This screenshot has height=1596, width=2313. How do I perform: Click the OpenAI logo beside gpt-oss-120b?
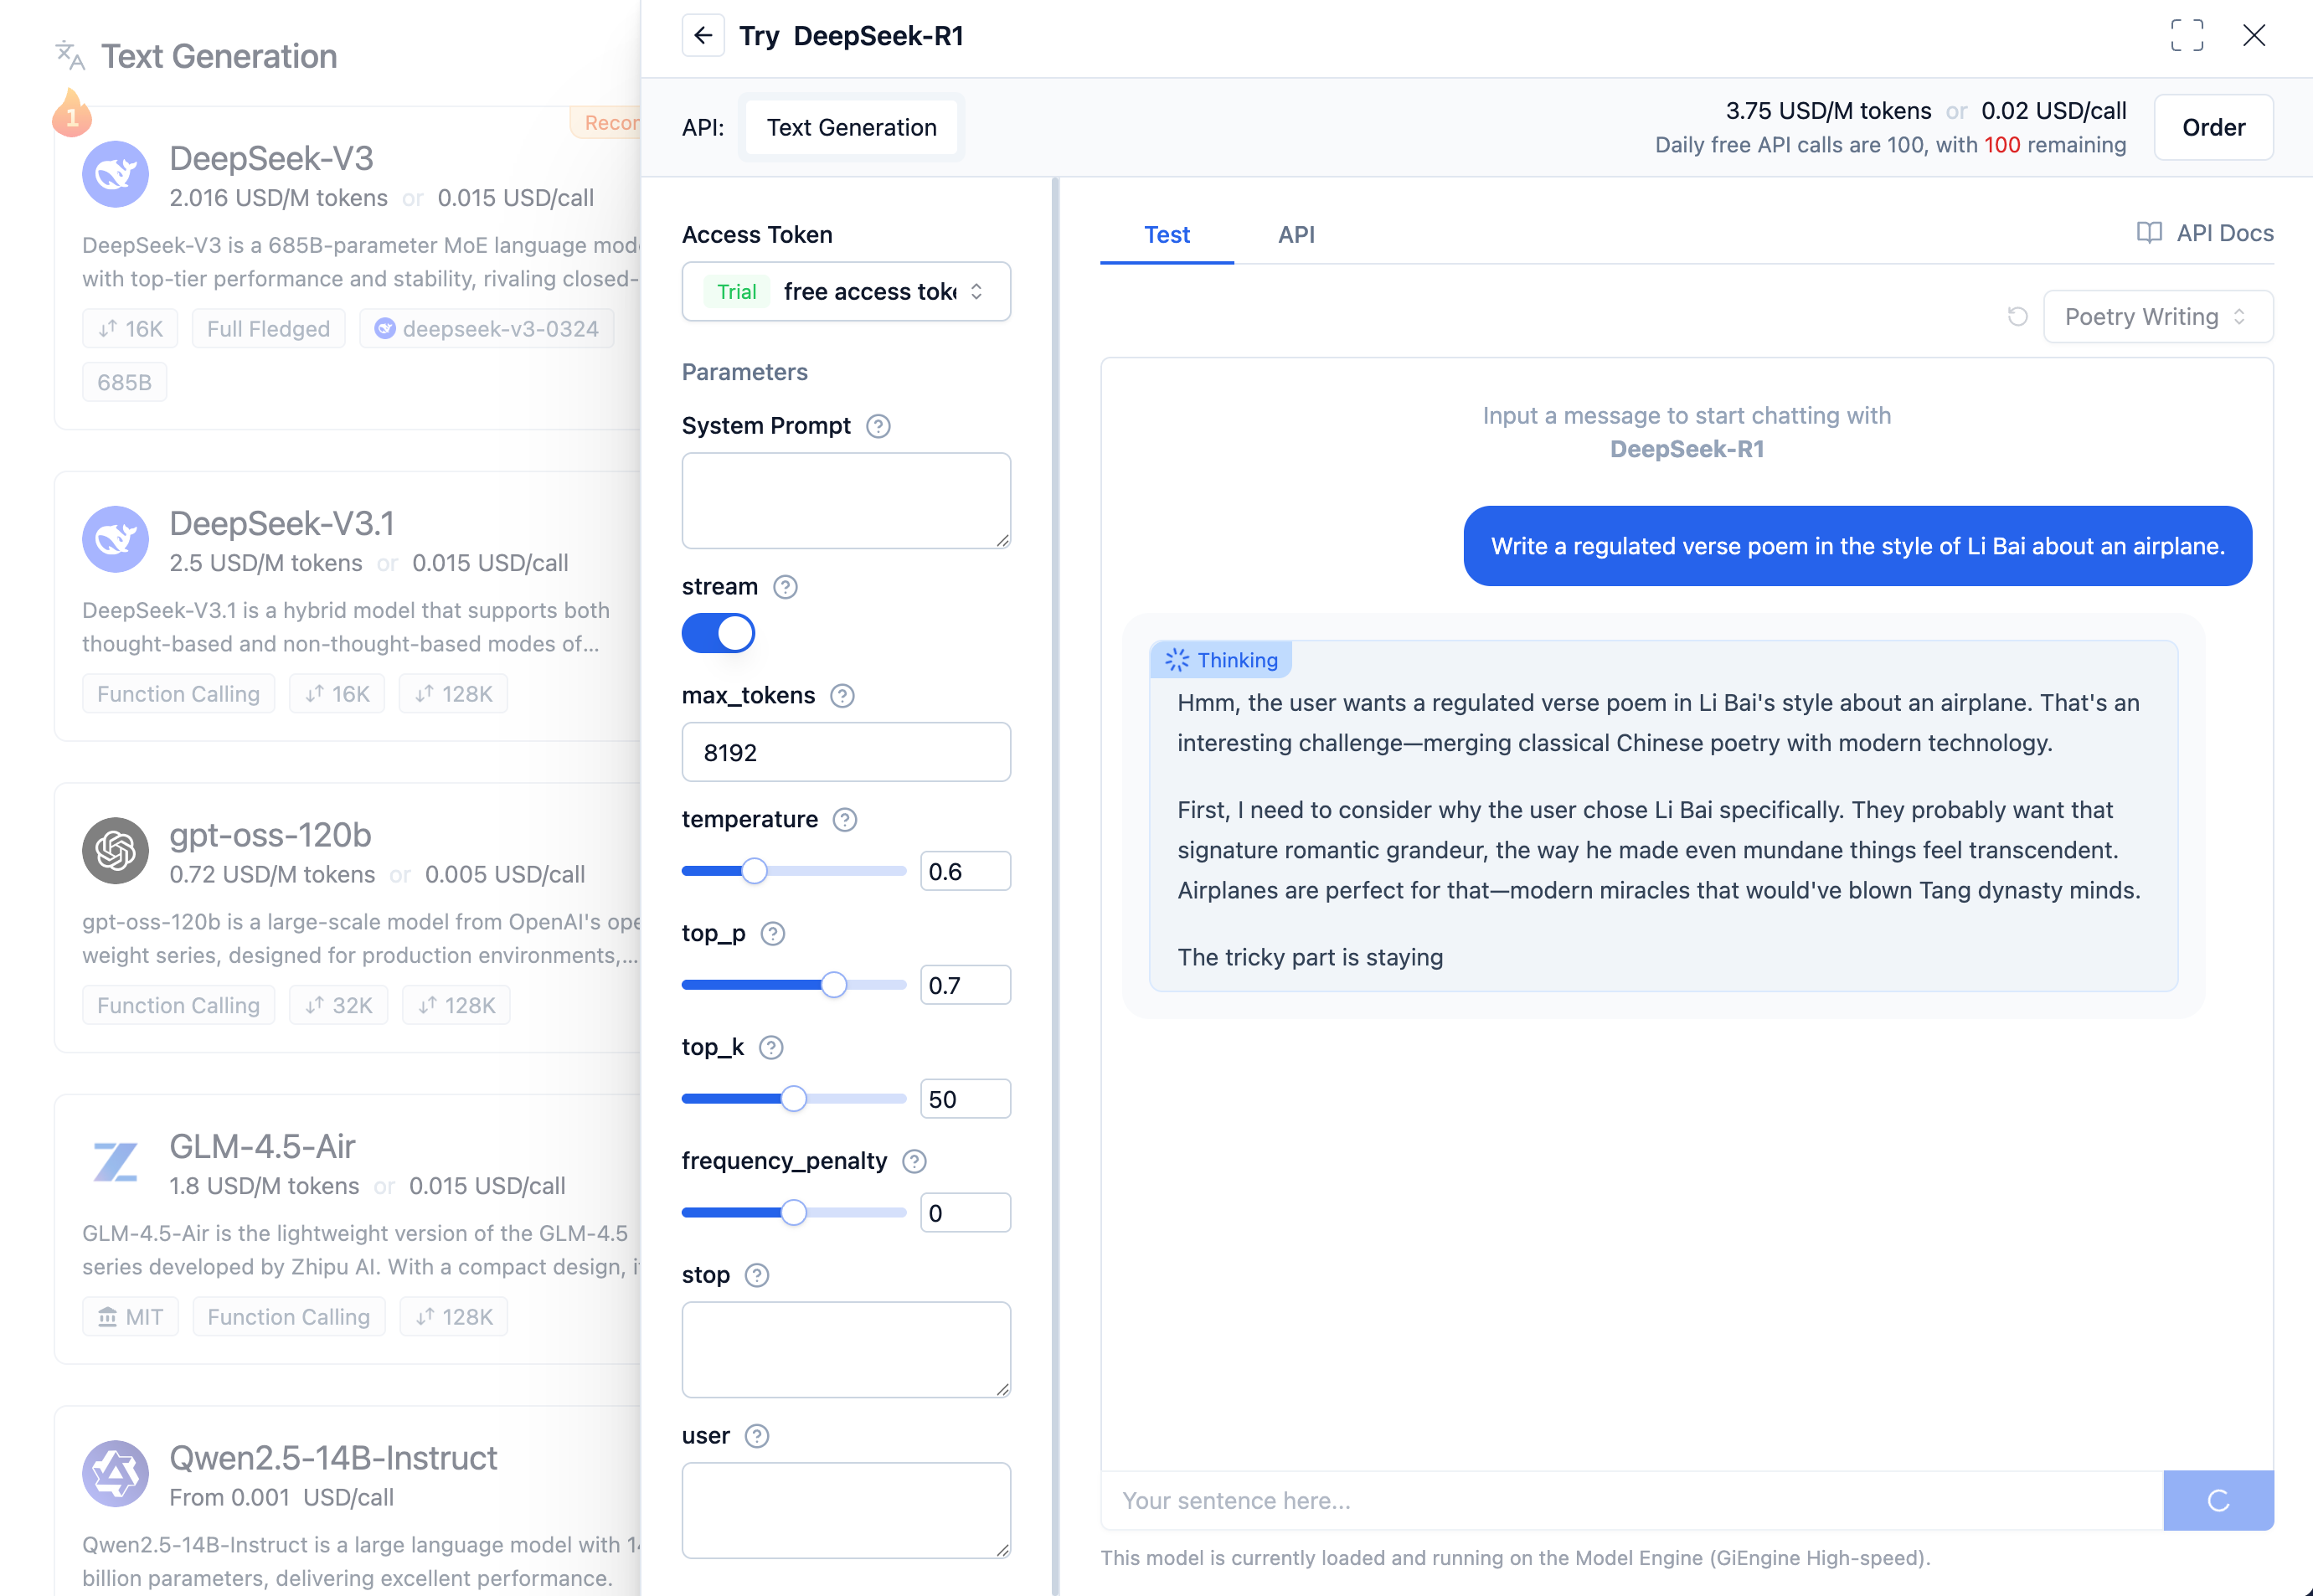click(x=114, y=851)
